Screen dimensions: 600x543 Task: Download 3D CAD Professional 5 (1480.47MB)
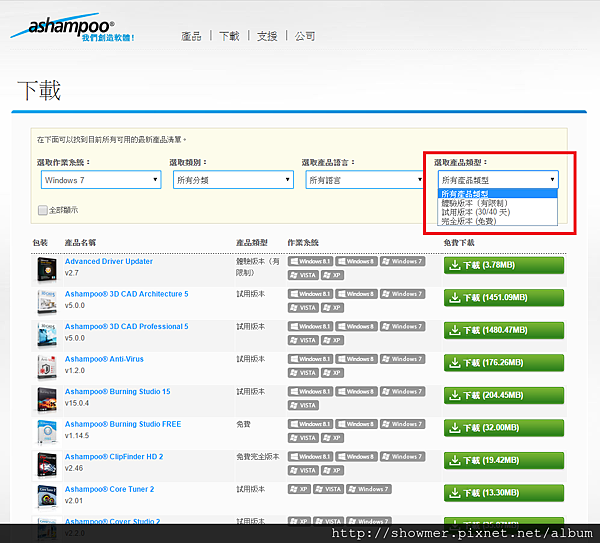coord(504,330)
